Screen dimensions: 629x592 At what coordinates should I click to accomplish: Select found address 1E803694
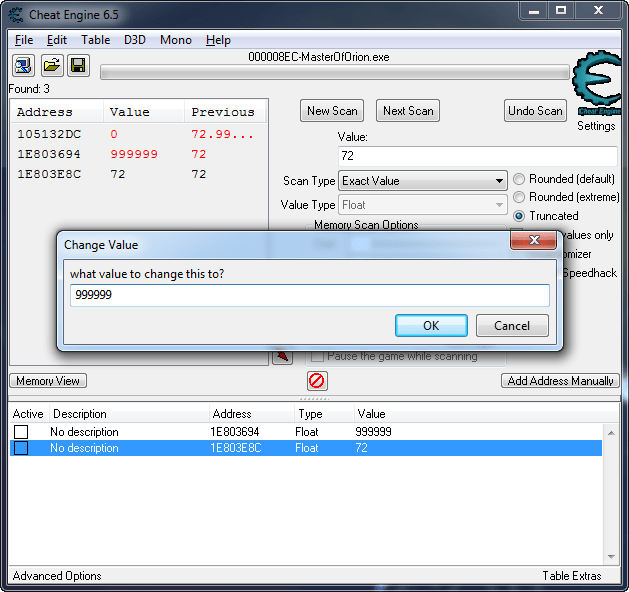[x=49, y=154]
